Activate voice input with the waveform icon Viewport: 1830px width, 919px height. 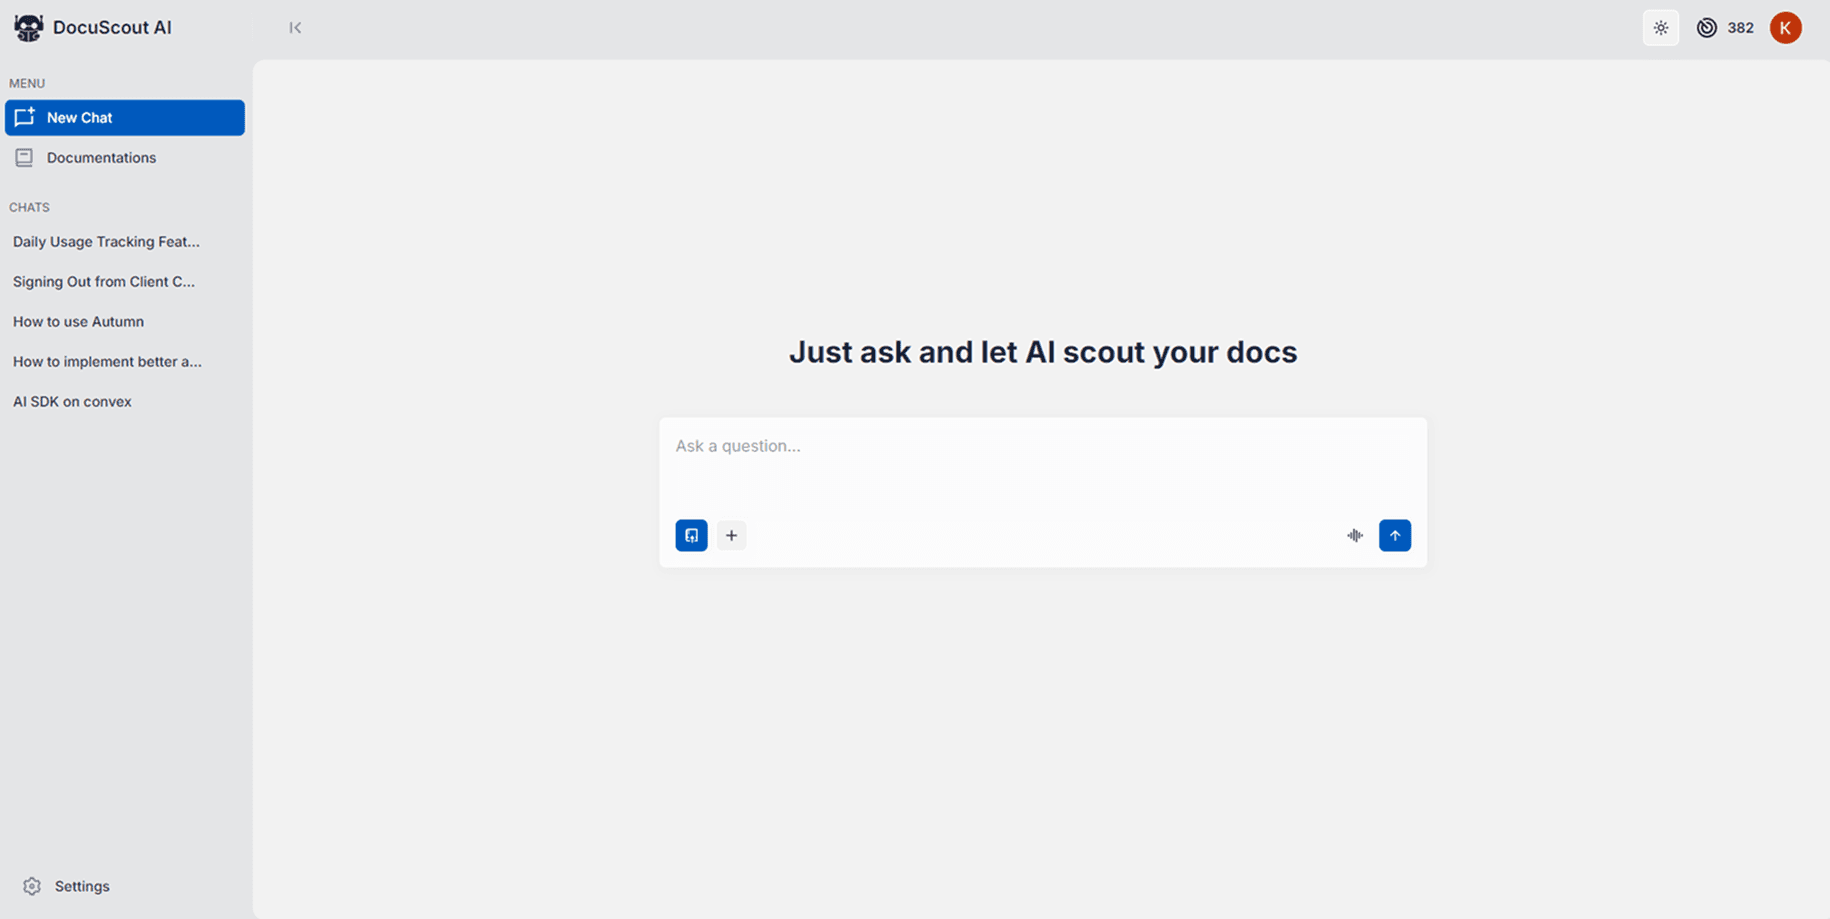pyautogui.click(x=1355, y=536)
